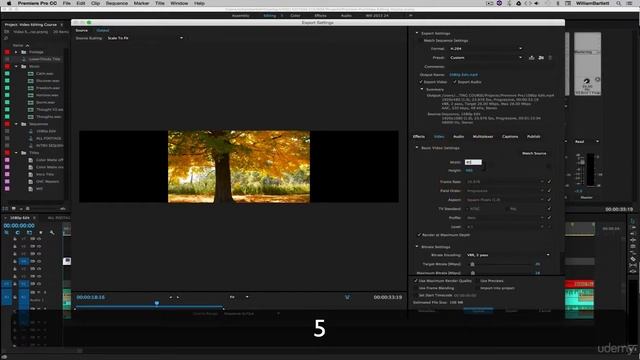Click the snap magnet icon in timeline
This screenshot has height=360, width=640.
point(18,232)
